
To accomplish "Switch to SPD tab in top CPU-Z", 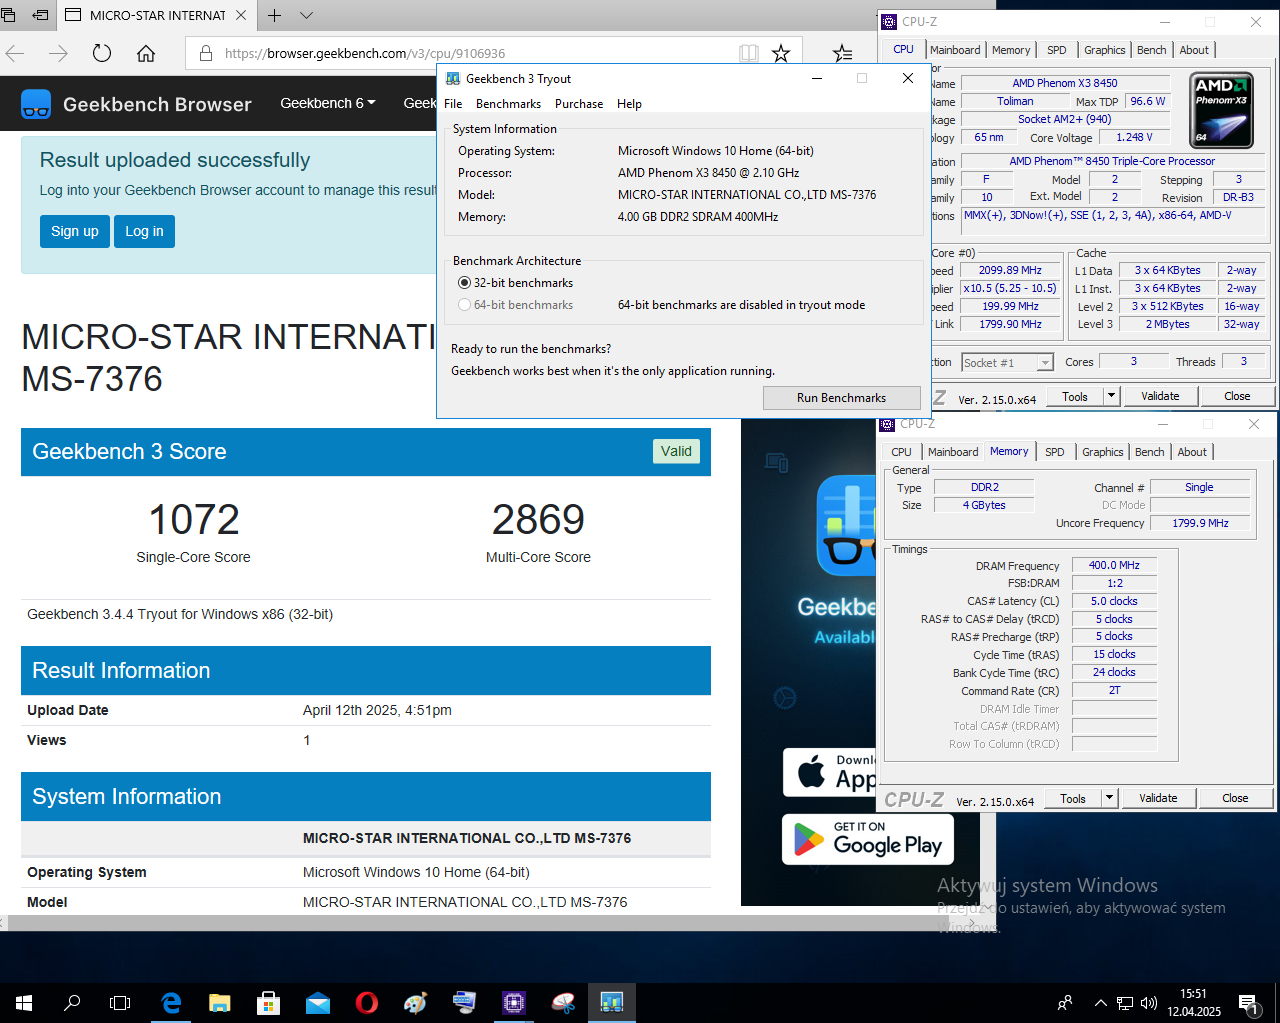I will click(x=1057, y=50).
